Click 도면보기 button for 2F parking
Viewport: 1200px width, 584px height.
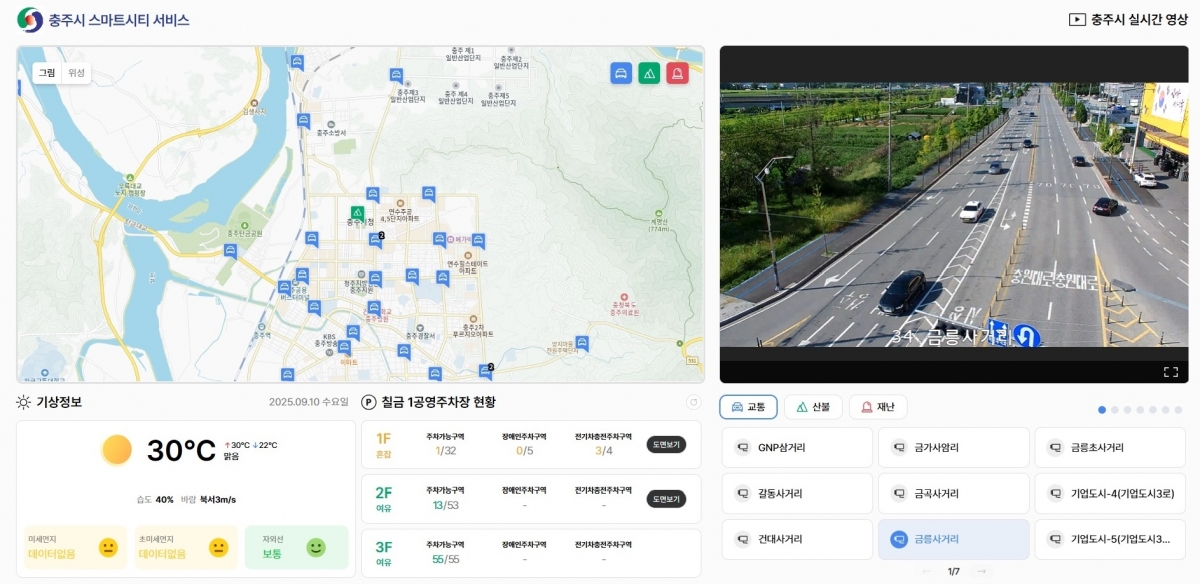(666, 498)
